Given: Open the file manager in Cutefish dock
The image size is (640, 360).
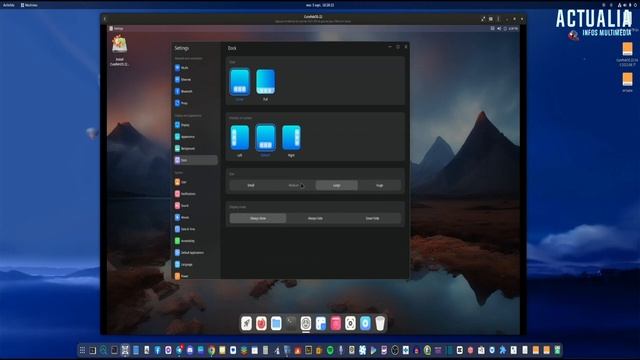Looking at the screenshot, I should 276,323.
